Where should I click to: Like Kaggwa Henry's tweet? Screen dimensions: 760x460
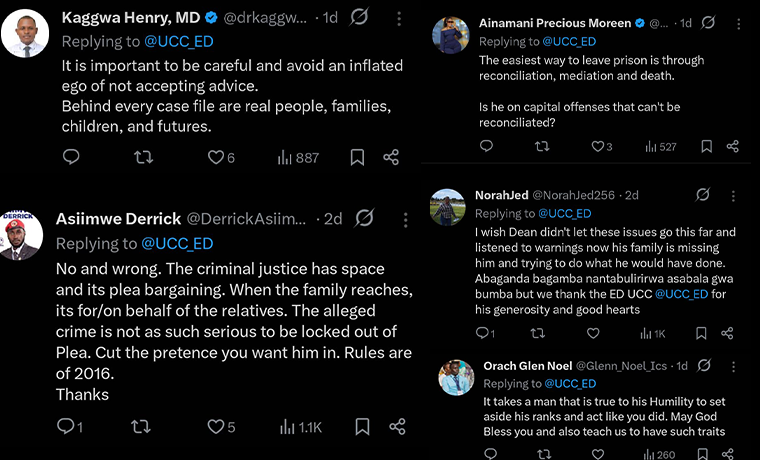pyautogui.click(x=215, y=157)
